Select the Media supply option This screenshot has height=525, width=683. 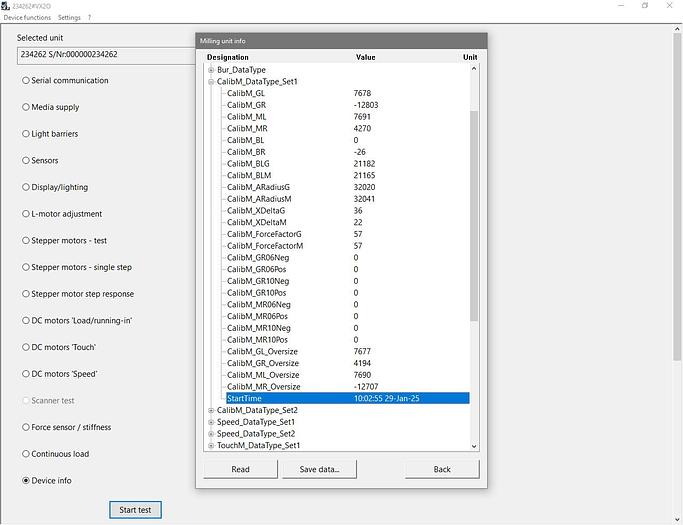click(x=26, y=107)
